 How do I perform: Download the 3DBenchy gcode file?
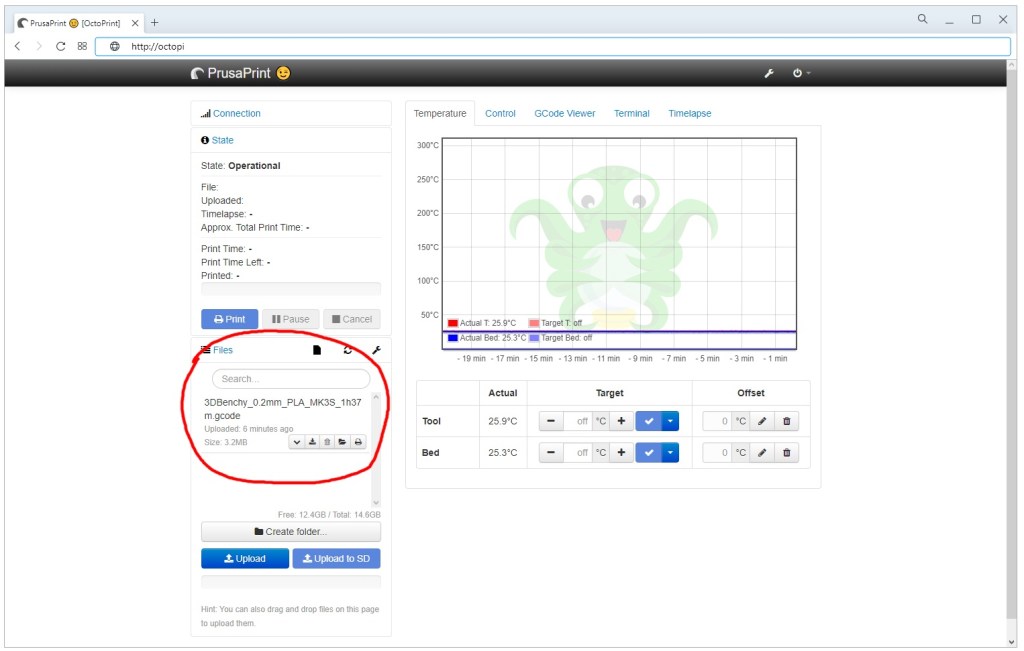tap(313, 442)
